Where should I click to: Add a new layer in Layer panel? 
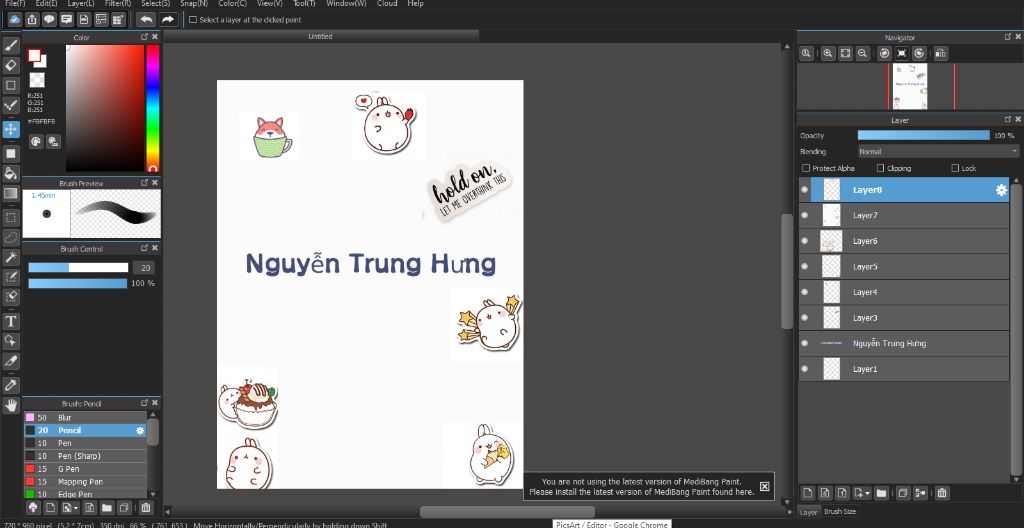pos(807,493)
